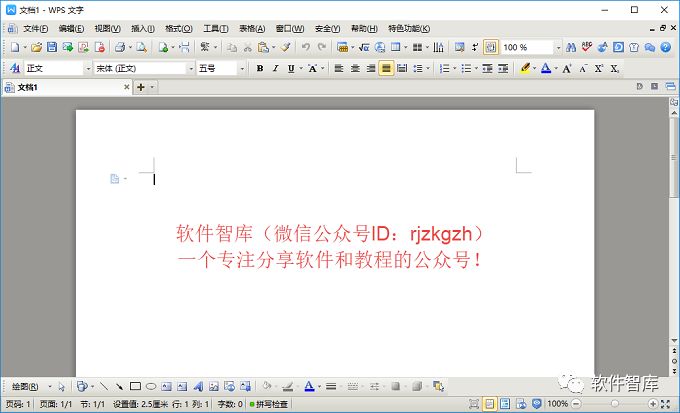Toggle Align Right

point(371,69)
